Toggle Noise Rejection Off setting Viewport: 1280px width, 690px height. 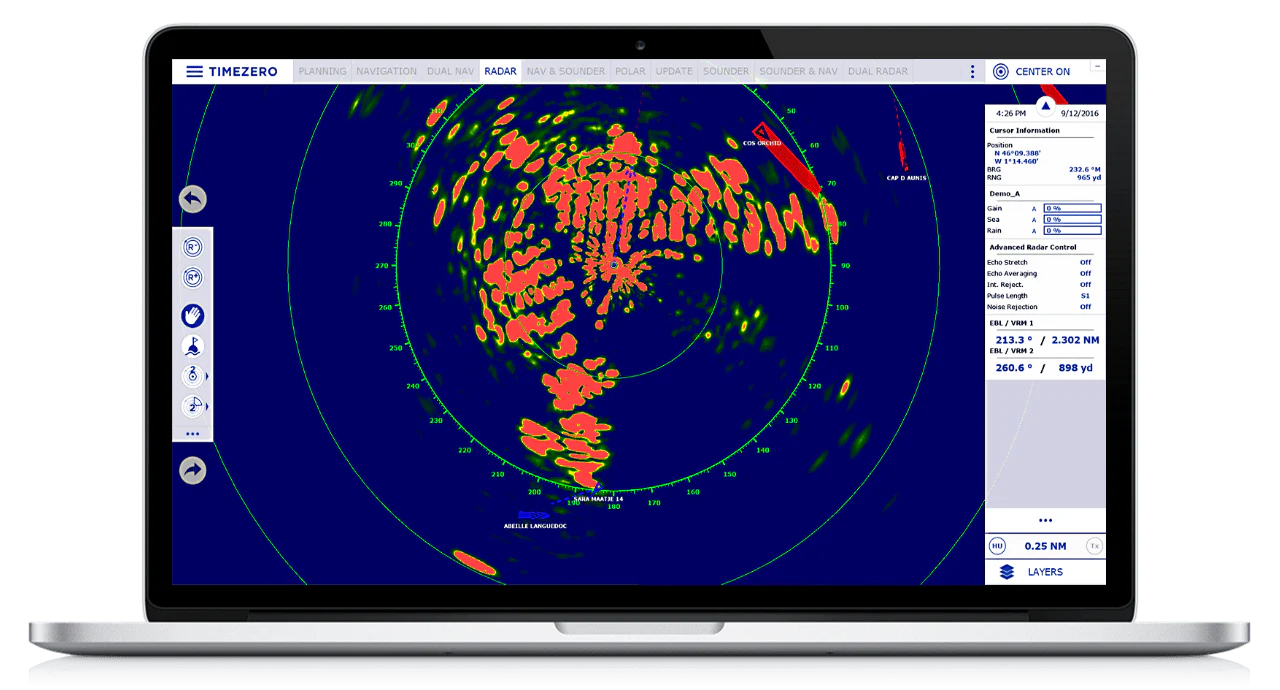pyautogui.click(x=1085, y=307)
